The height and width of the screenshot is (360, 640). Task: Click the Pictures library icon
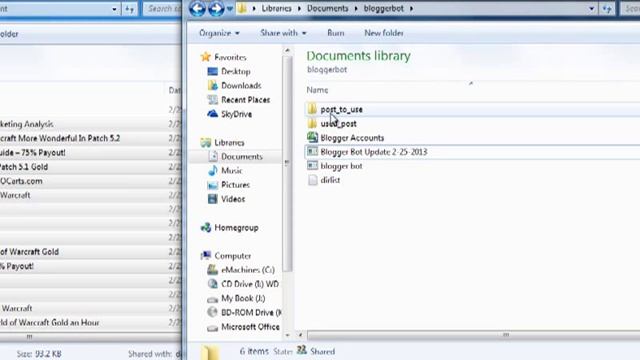212,185
